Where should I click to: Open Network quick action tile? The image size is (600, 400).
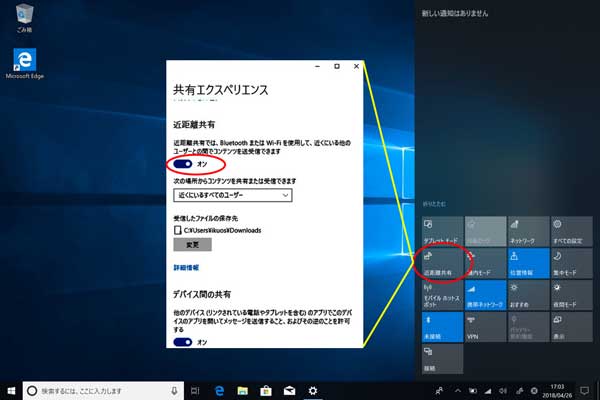pyautogui.click(x=528, y=232)
